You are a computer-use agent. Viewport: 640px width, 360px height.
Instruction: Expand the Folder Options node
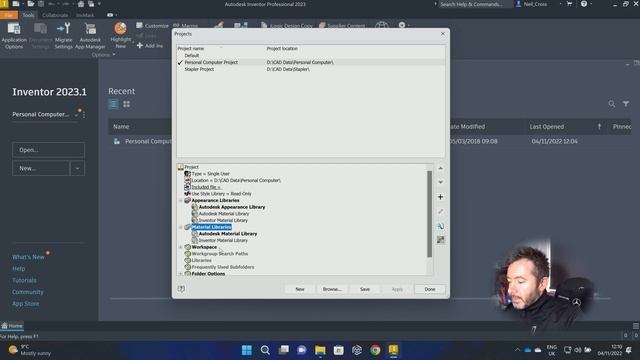[x=180, y=273]
